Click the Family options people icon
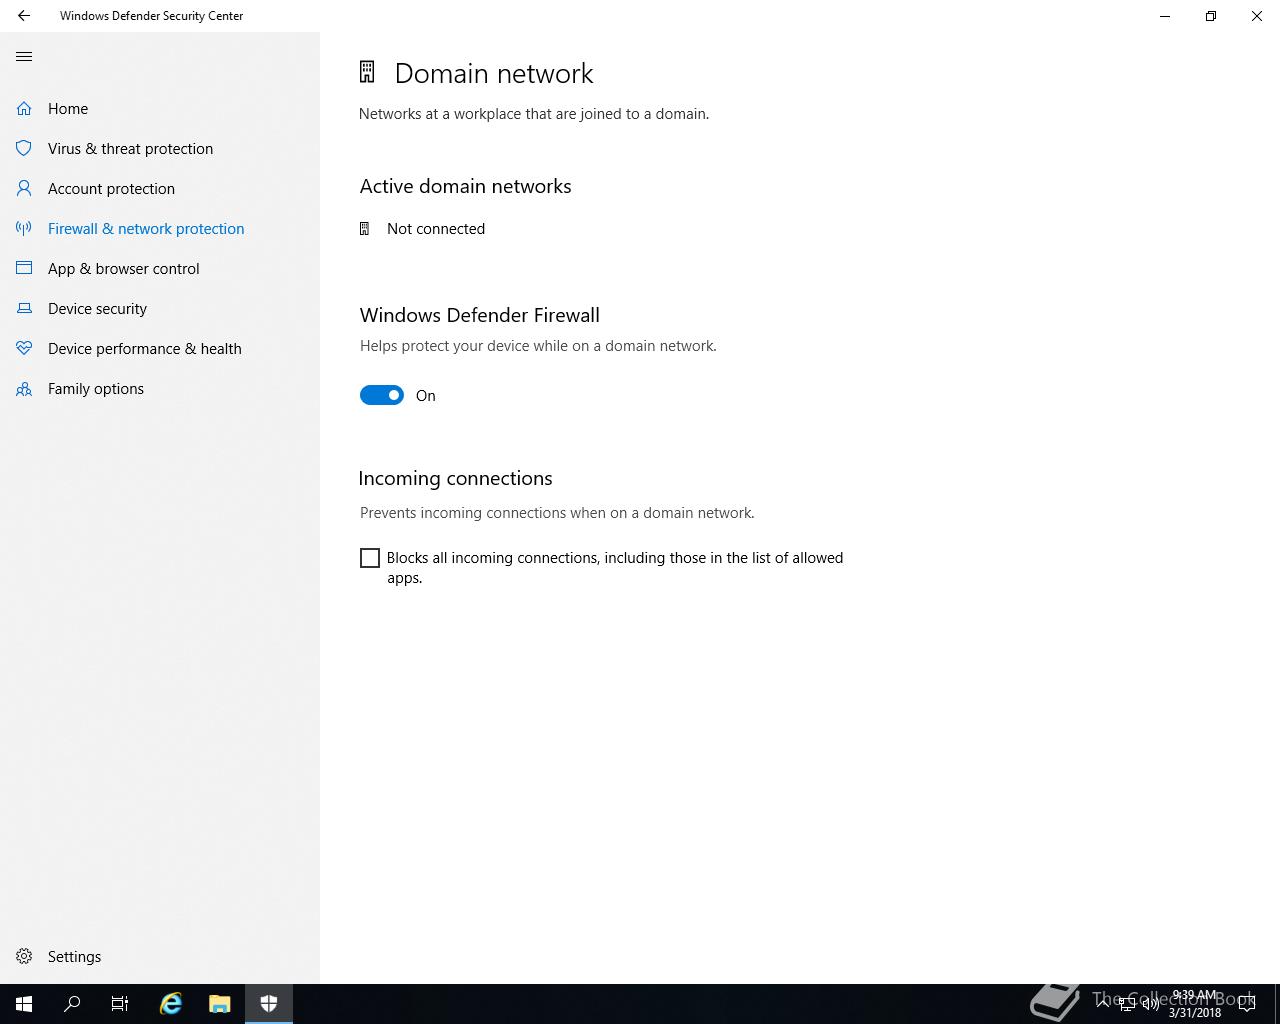Screen dimensions: 1280x1024 (24, 388)
